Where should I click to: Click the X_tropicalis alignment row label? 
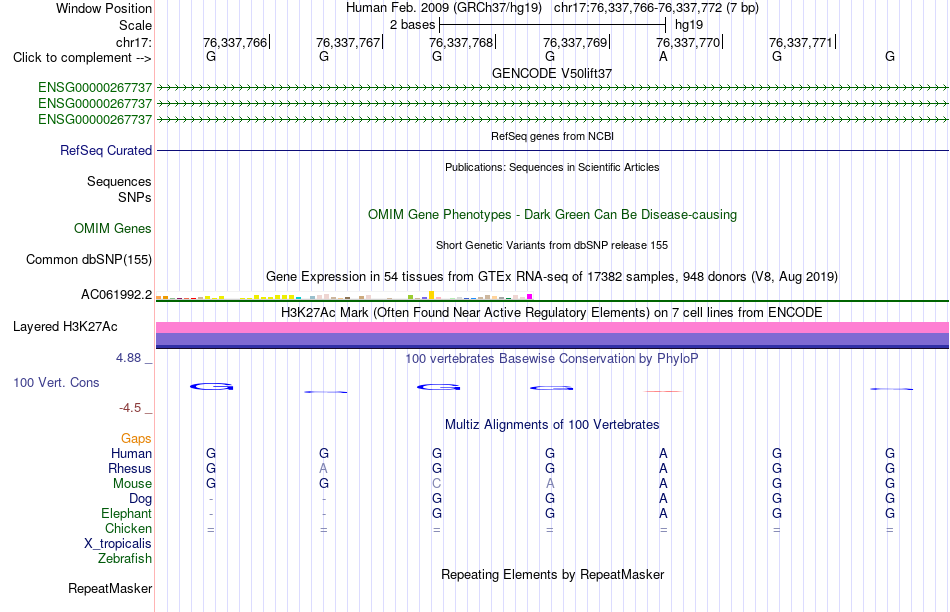pos(118,544)
